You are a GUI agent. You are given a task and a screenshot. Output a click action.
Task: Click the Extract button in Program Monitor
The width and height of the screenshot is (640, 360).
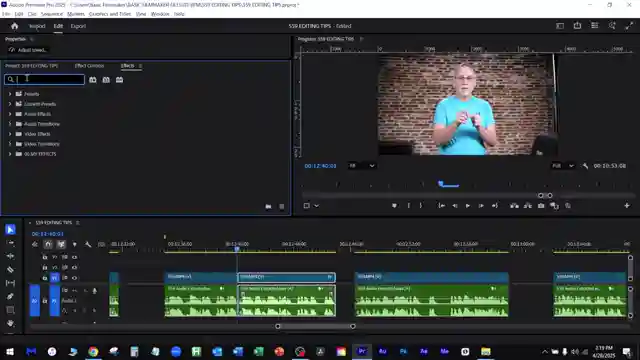click(528, 206)
